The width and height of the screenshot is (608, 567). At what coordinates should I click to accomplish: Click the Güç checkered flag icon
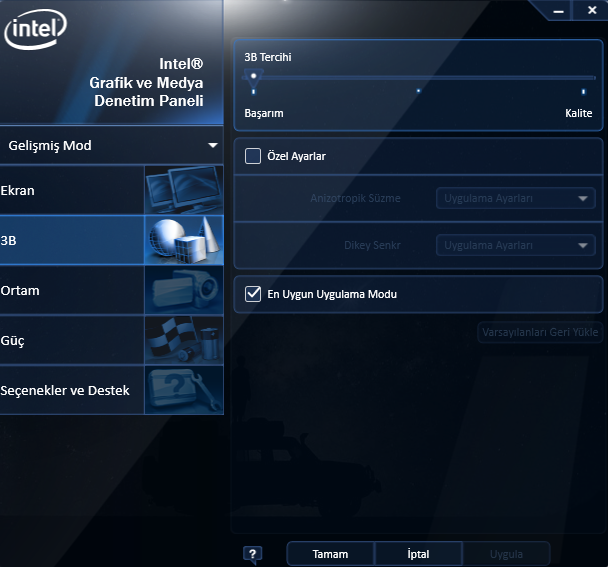(184, 340)
